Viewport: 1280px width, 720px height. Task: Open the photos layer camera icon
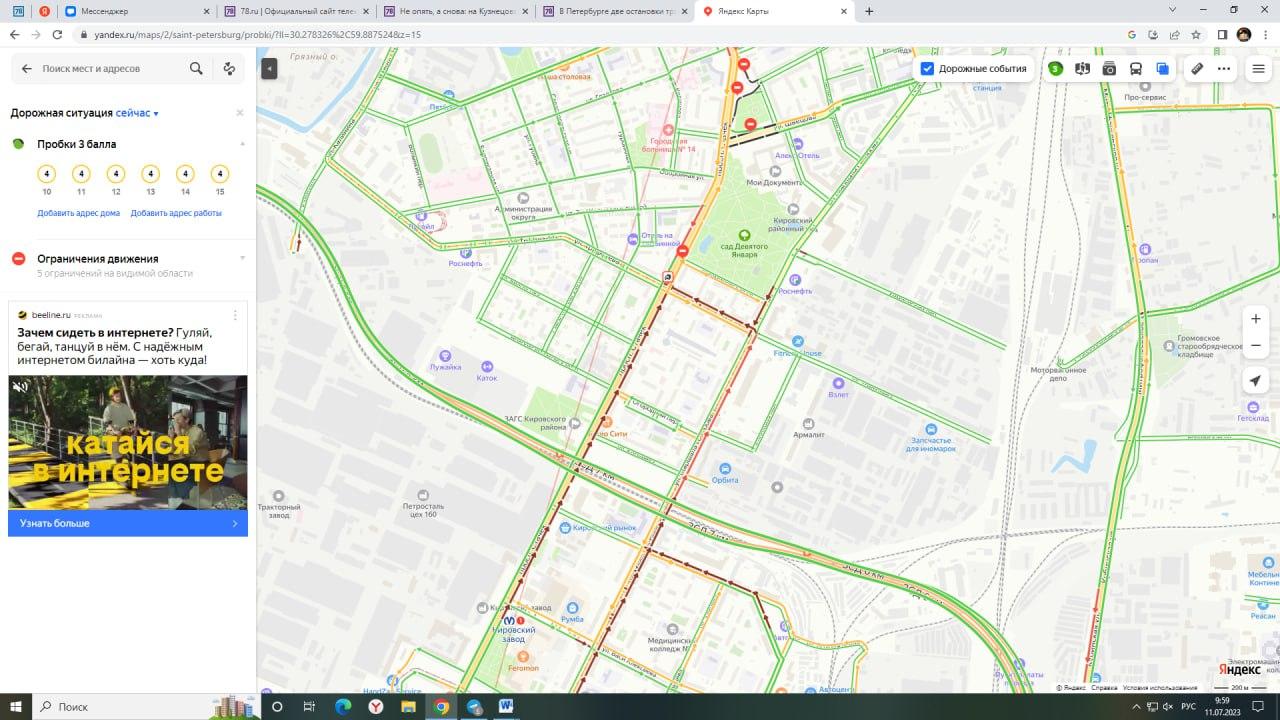click(1109, 69)
